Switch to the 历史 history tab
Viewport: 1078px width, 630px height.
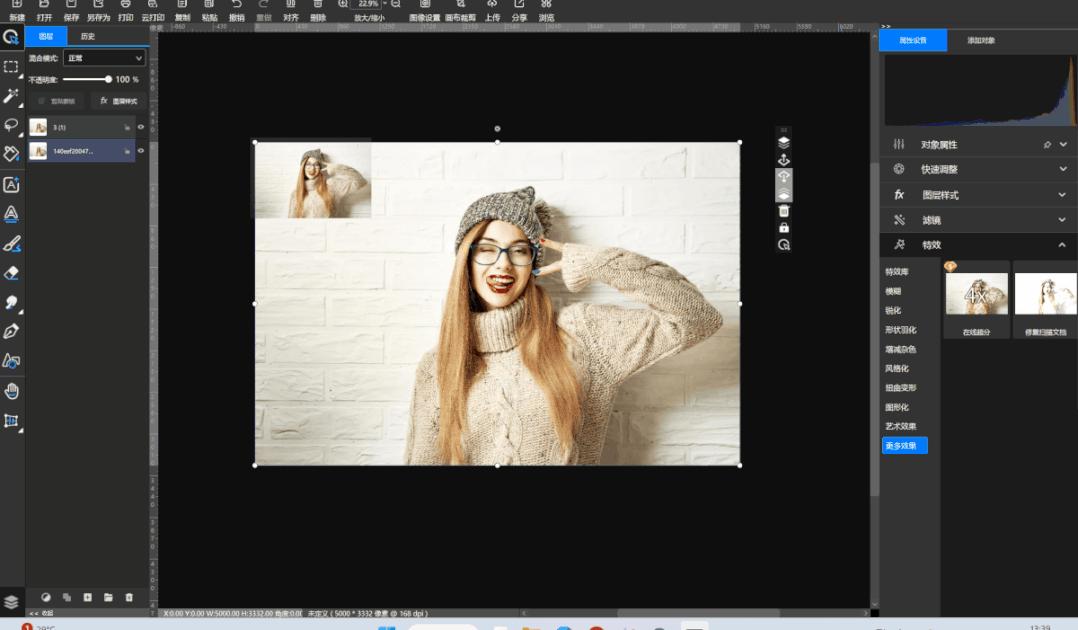[88, 37]
